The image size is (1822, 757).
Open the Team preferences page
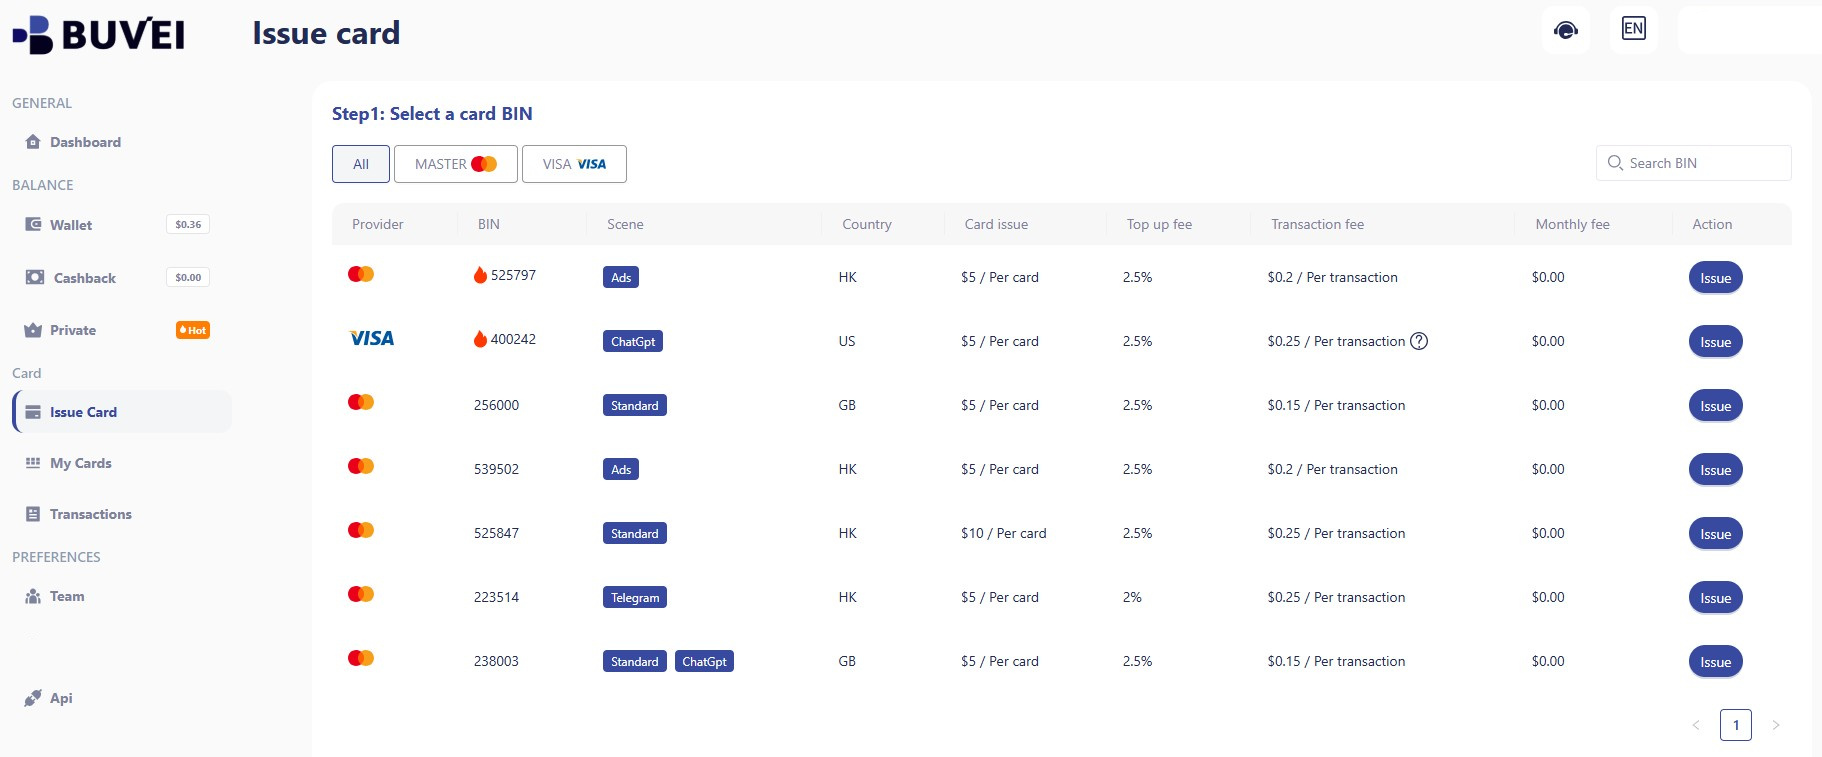click(x=67, y=596)
